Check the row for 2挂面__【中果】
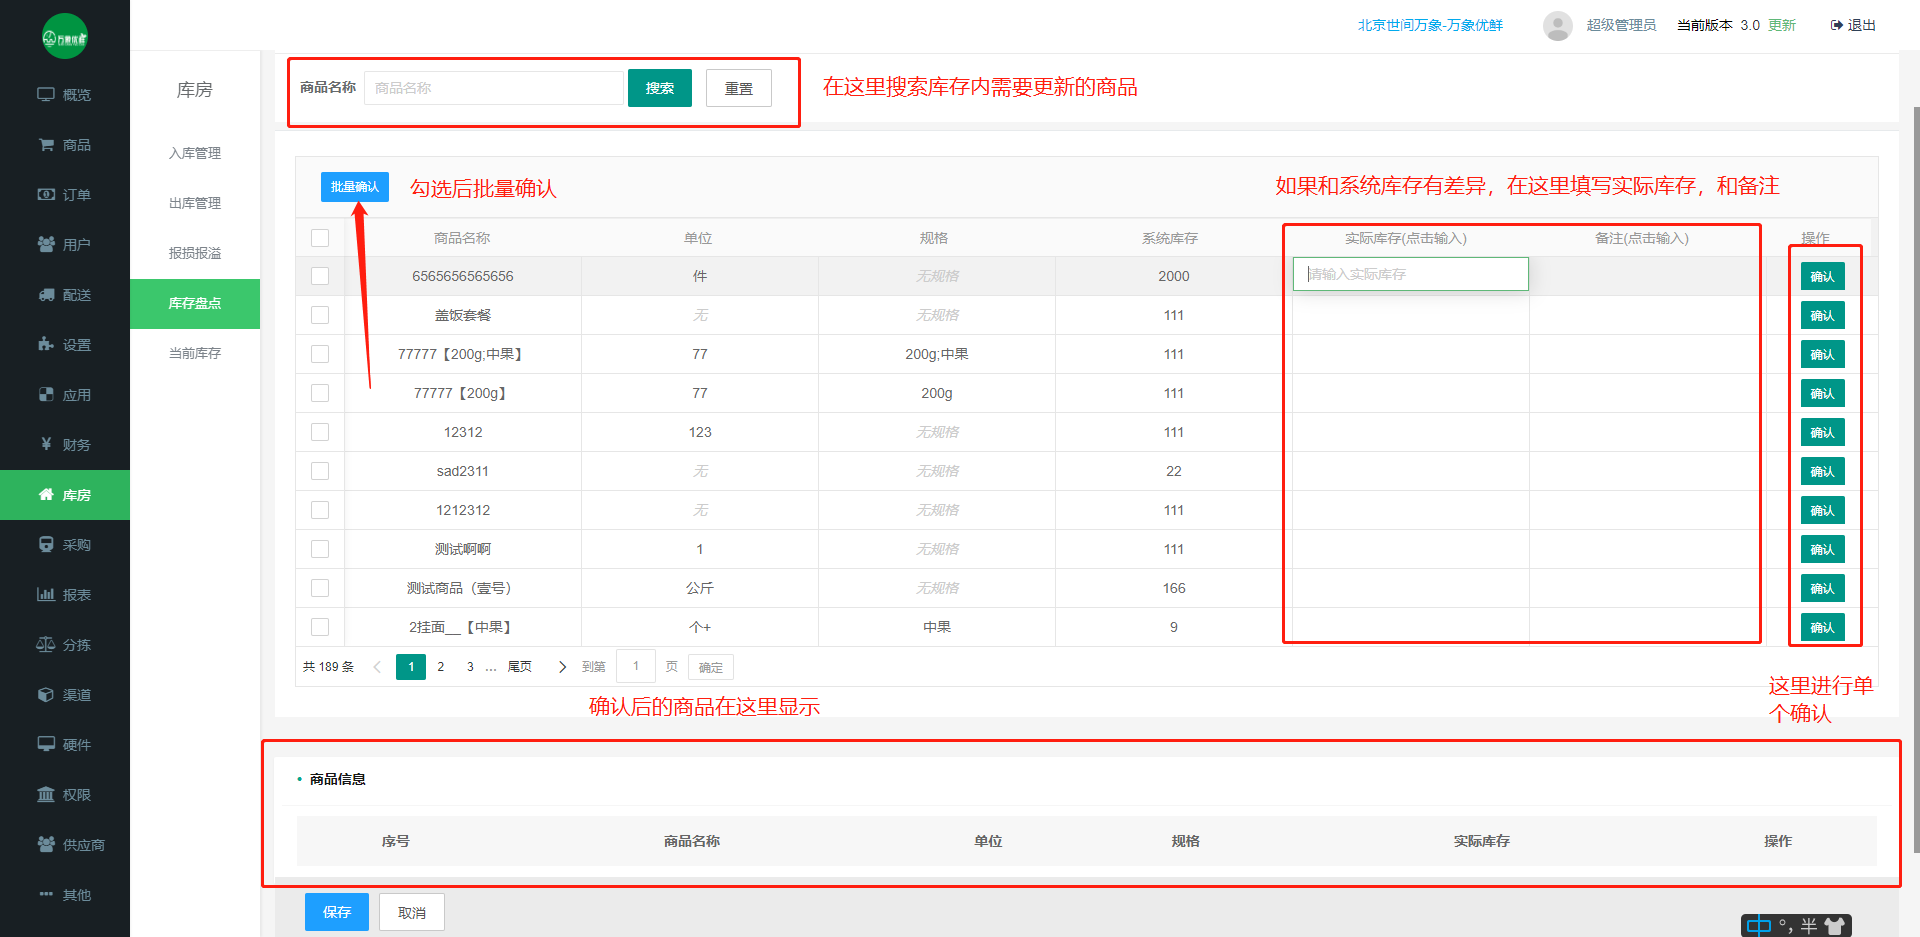The image size is (1920, 937). click(x=320, y=627)
